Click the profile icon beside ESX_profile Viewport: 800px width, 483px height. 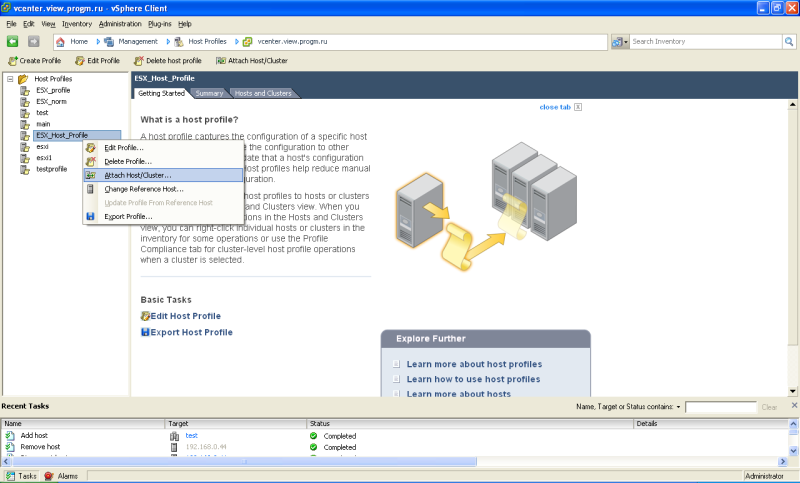click(24, 91)
